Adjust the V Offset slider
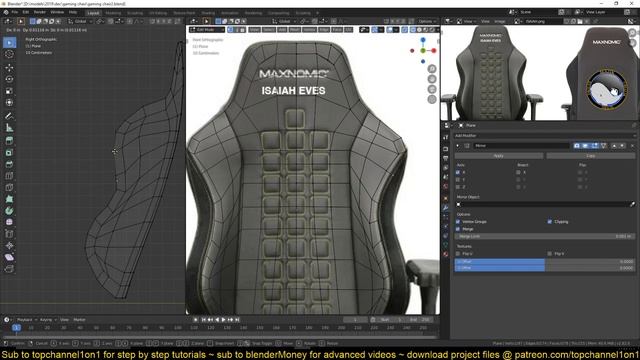The width and height of the screenshot is (640, 360). pos(545,268)
